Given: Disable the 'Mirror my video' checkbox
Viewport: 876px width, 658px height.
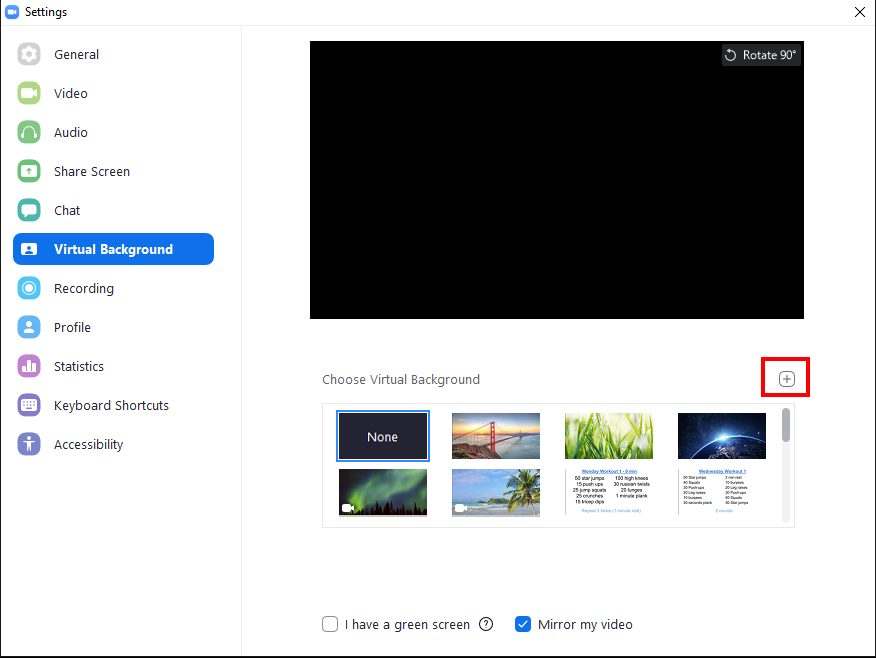Looking at the screenshot, I should tap(523, 624).
